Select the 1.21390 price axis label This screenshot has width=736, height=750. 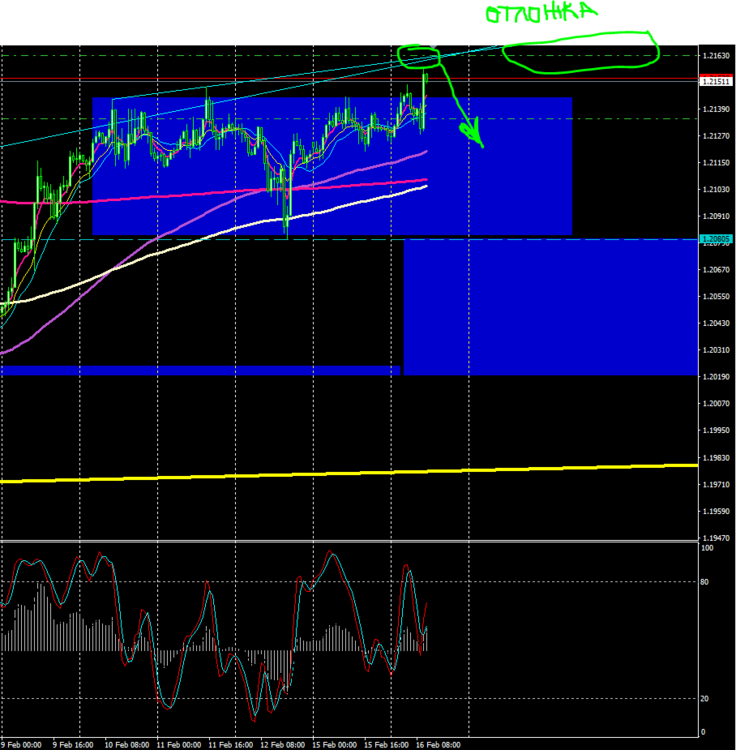coord(716,110)
